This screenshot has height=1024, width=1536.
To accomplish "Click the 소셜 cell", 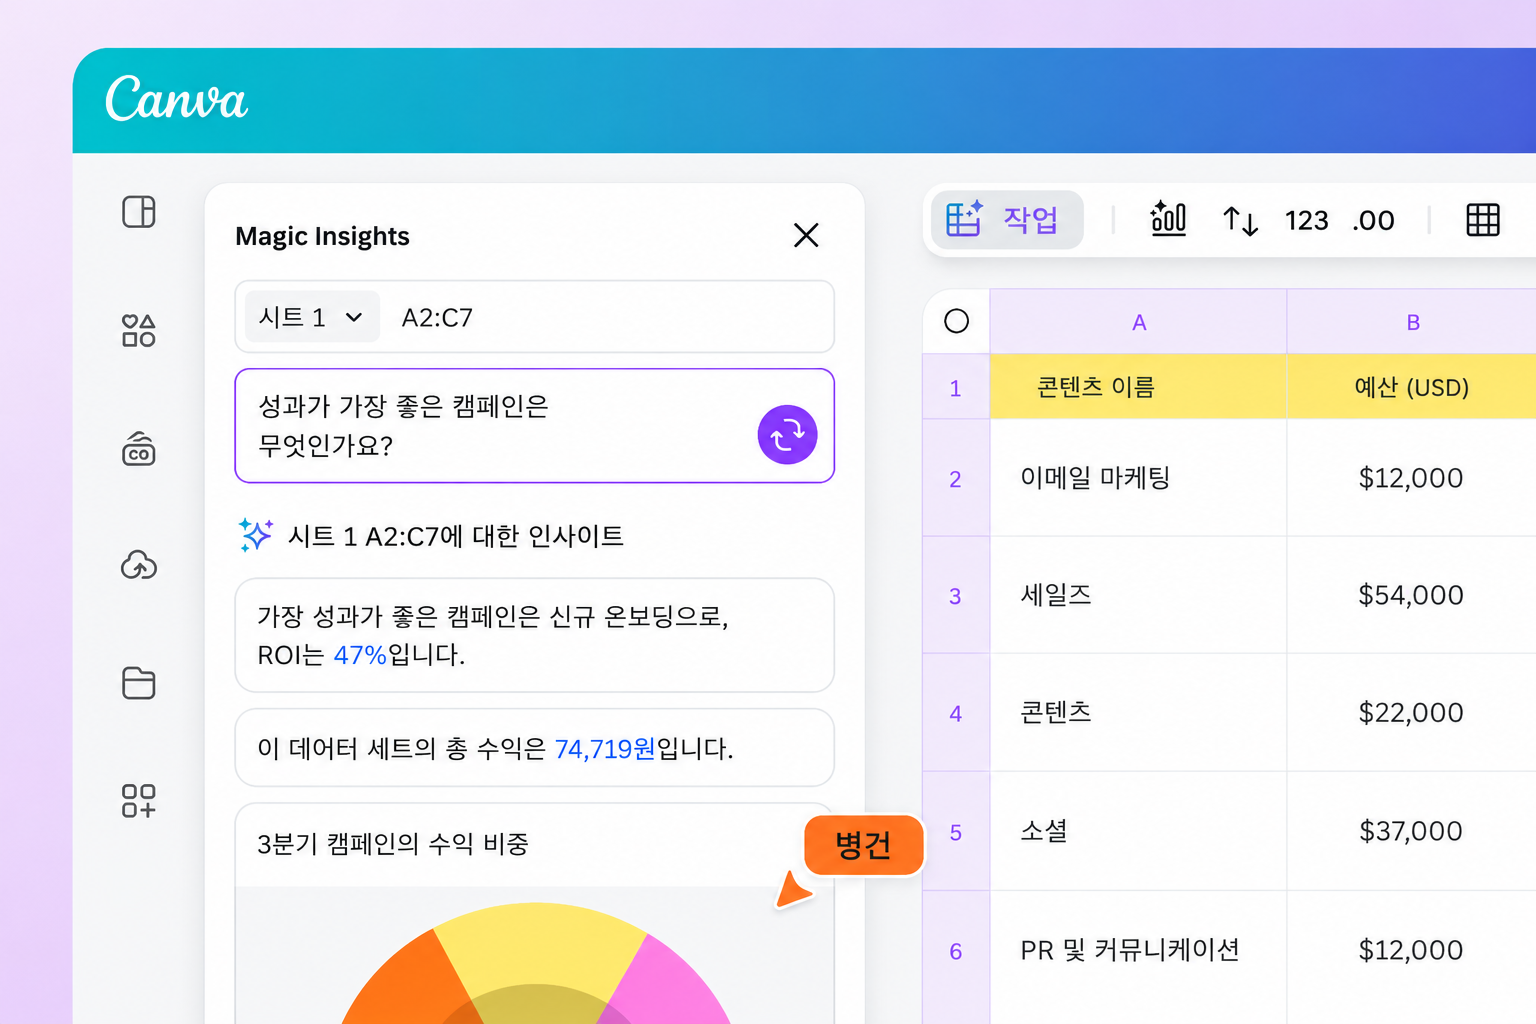I will coord(1138,832).
